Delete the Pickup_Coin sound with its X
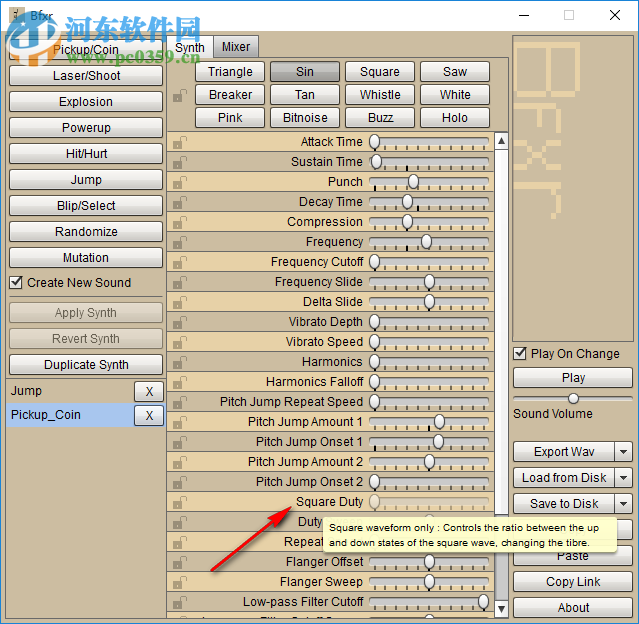The image size is (639, 624). click(x=149, y=415)
